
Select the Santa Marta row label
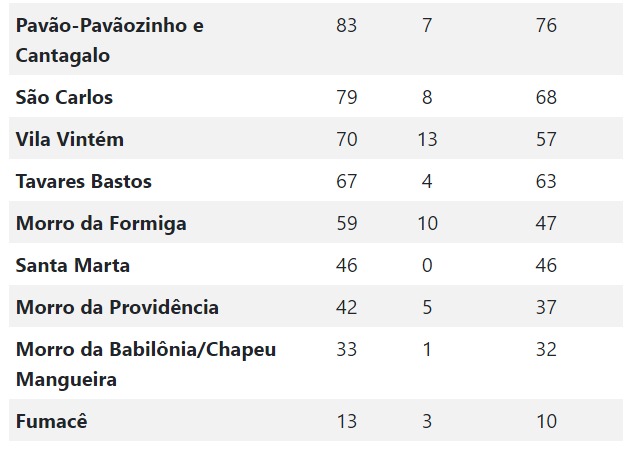tap(73, 266)
